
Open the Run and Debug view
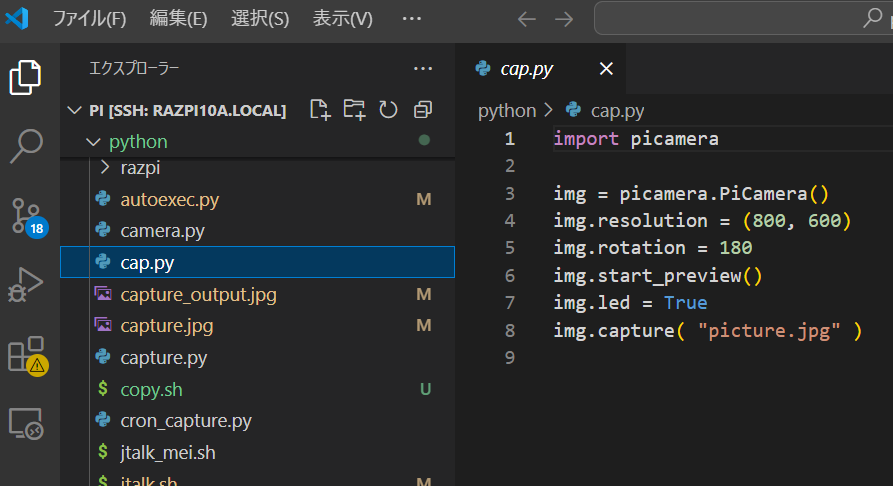26,285
